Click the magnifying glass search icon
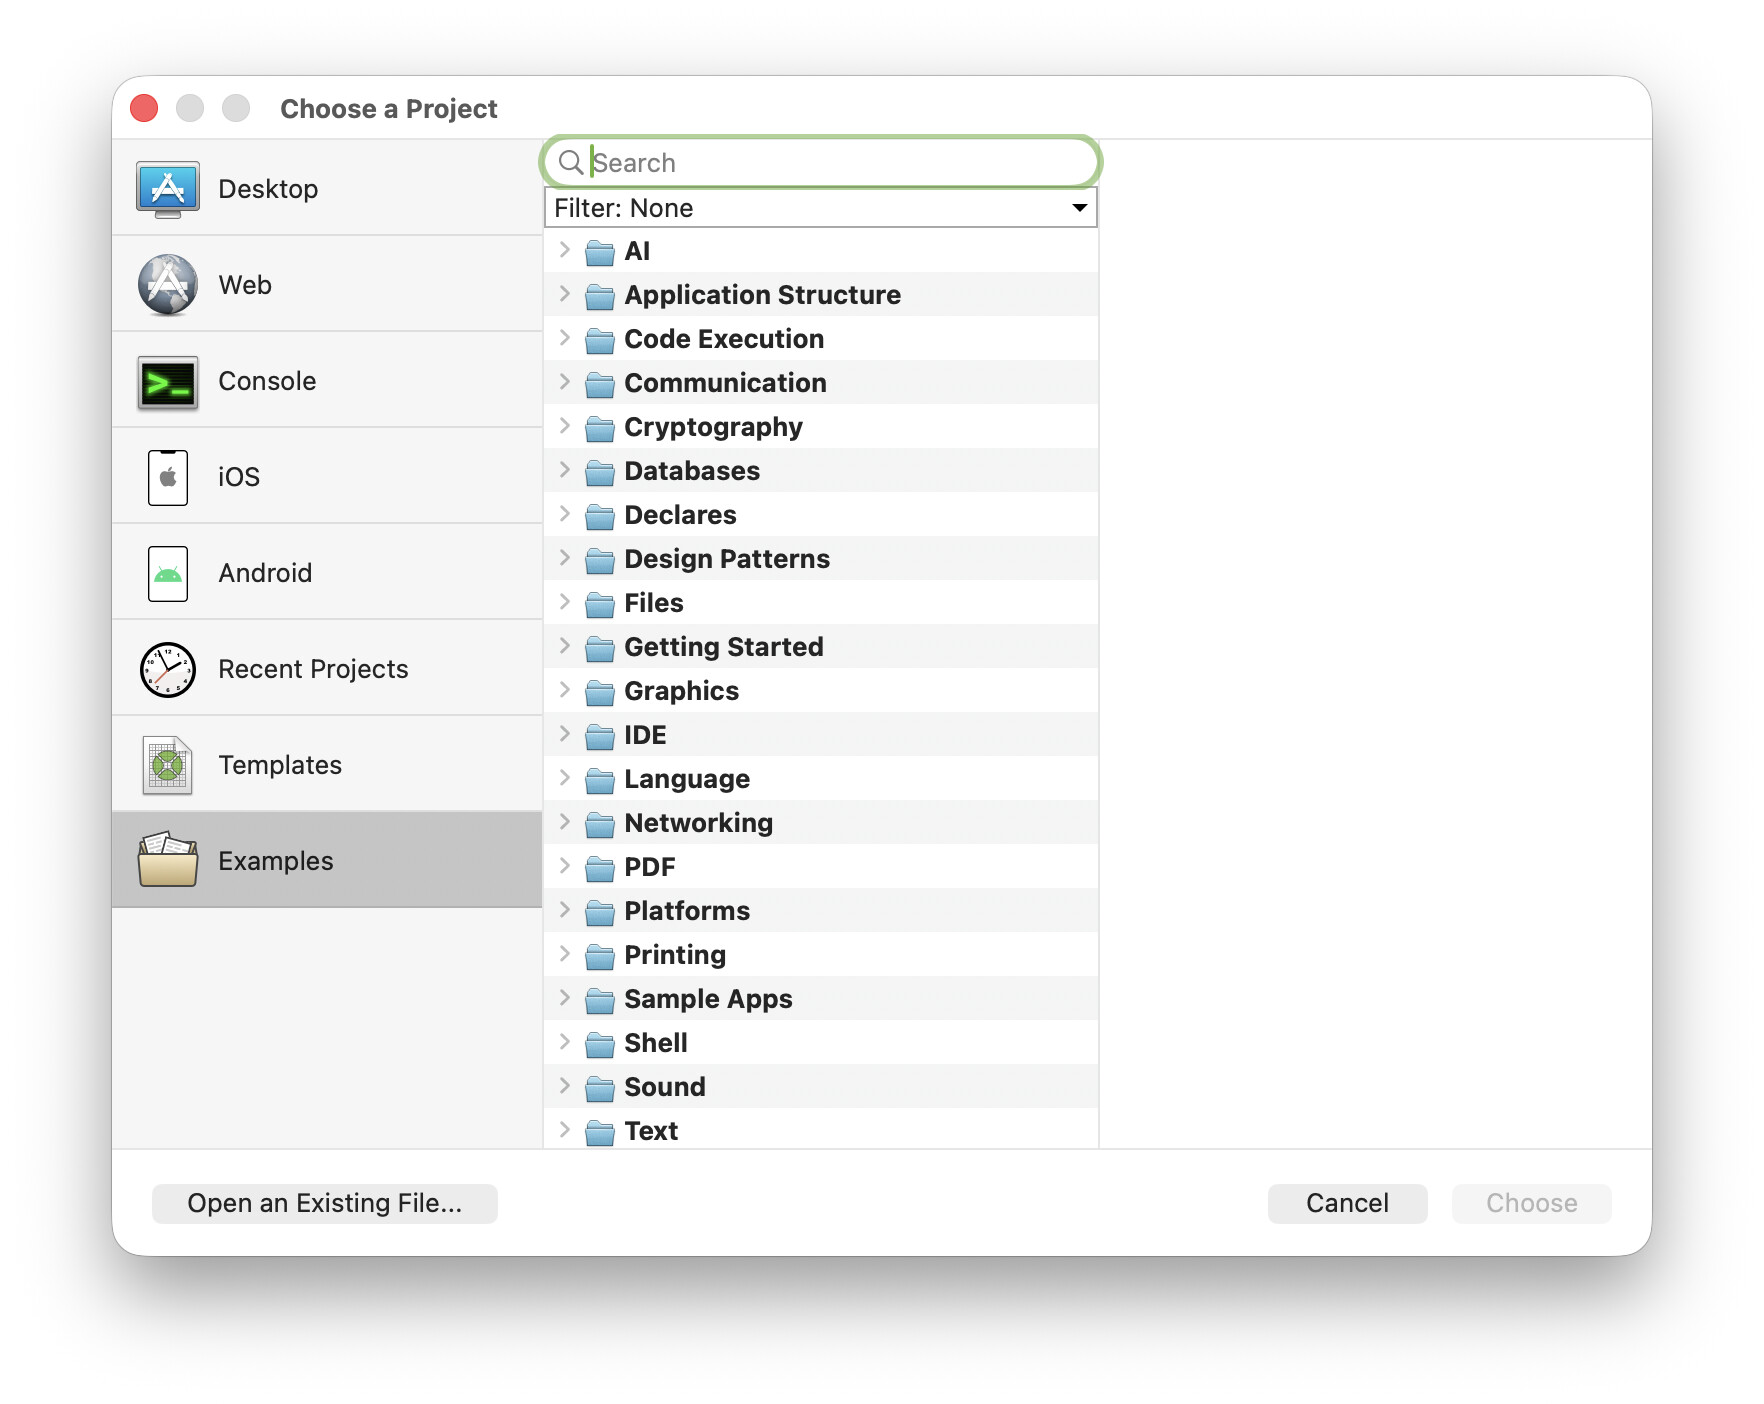The width and height of the screenshot is (1764, 1404). click(x=570, y=163)
